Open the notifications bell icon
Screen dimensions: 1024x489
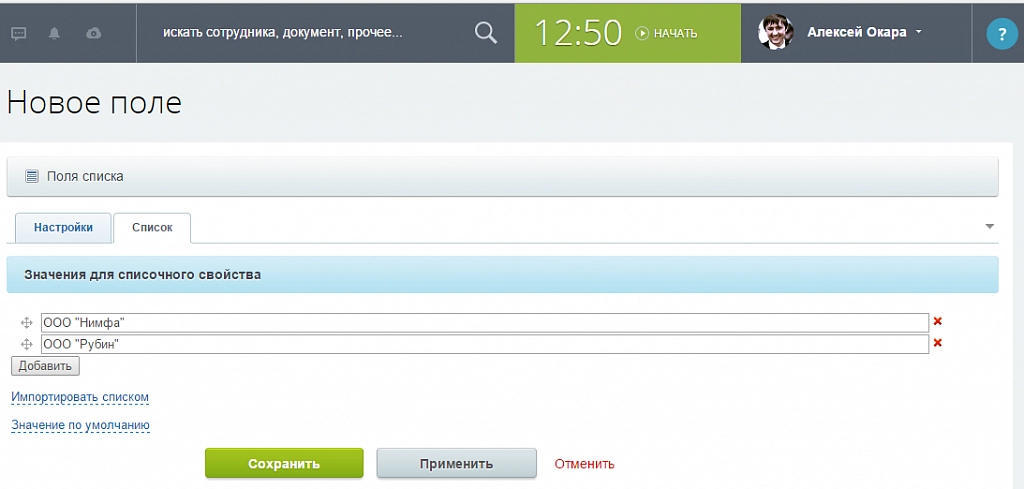point(54,33)
